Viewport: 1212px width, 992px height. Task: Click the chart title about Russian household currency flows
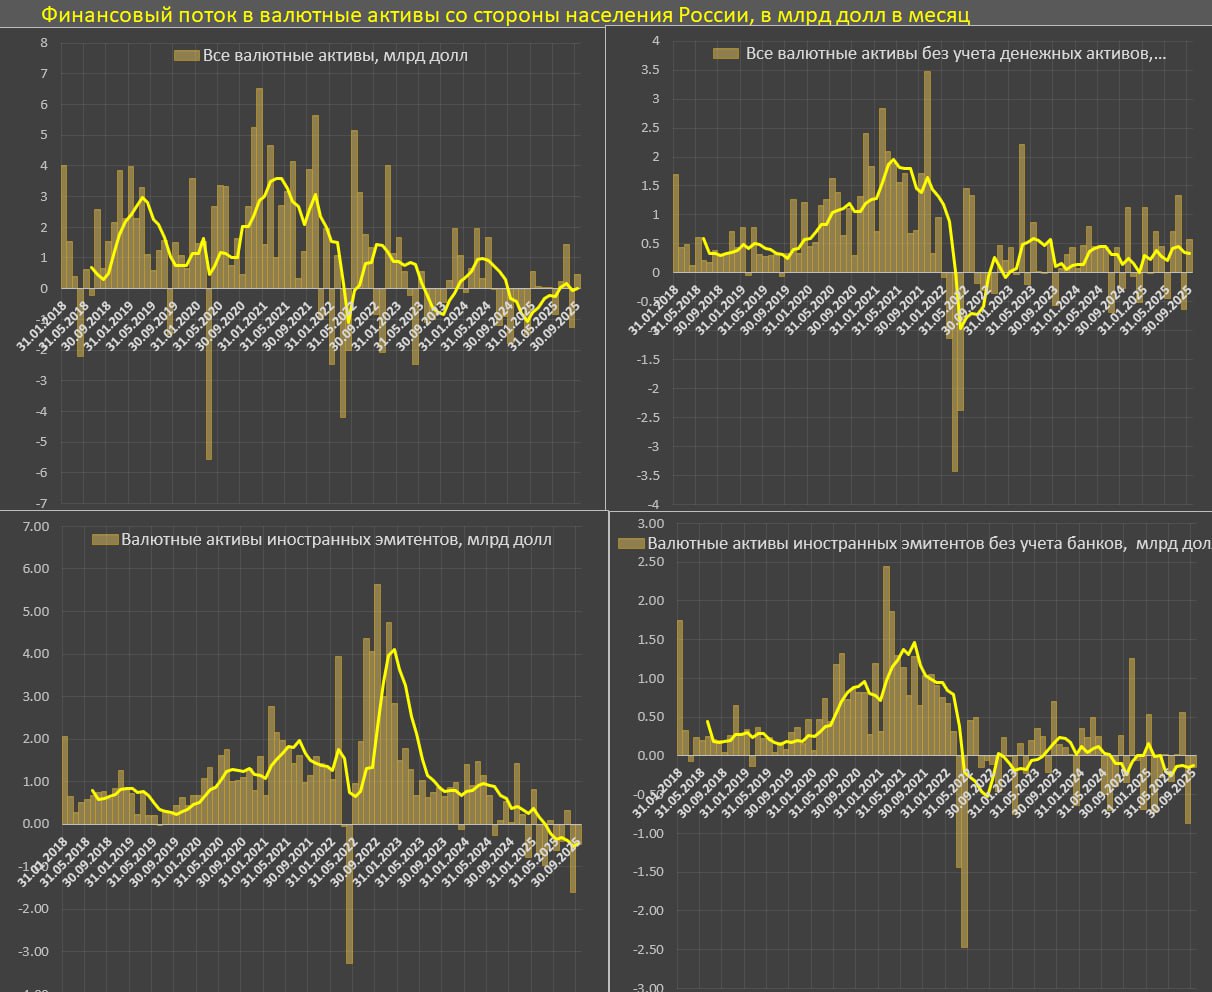[505, 14]
